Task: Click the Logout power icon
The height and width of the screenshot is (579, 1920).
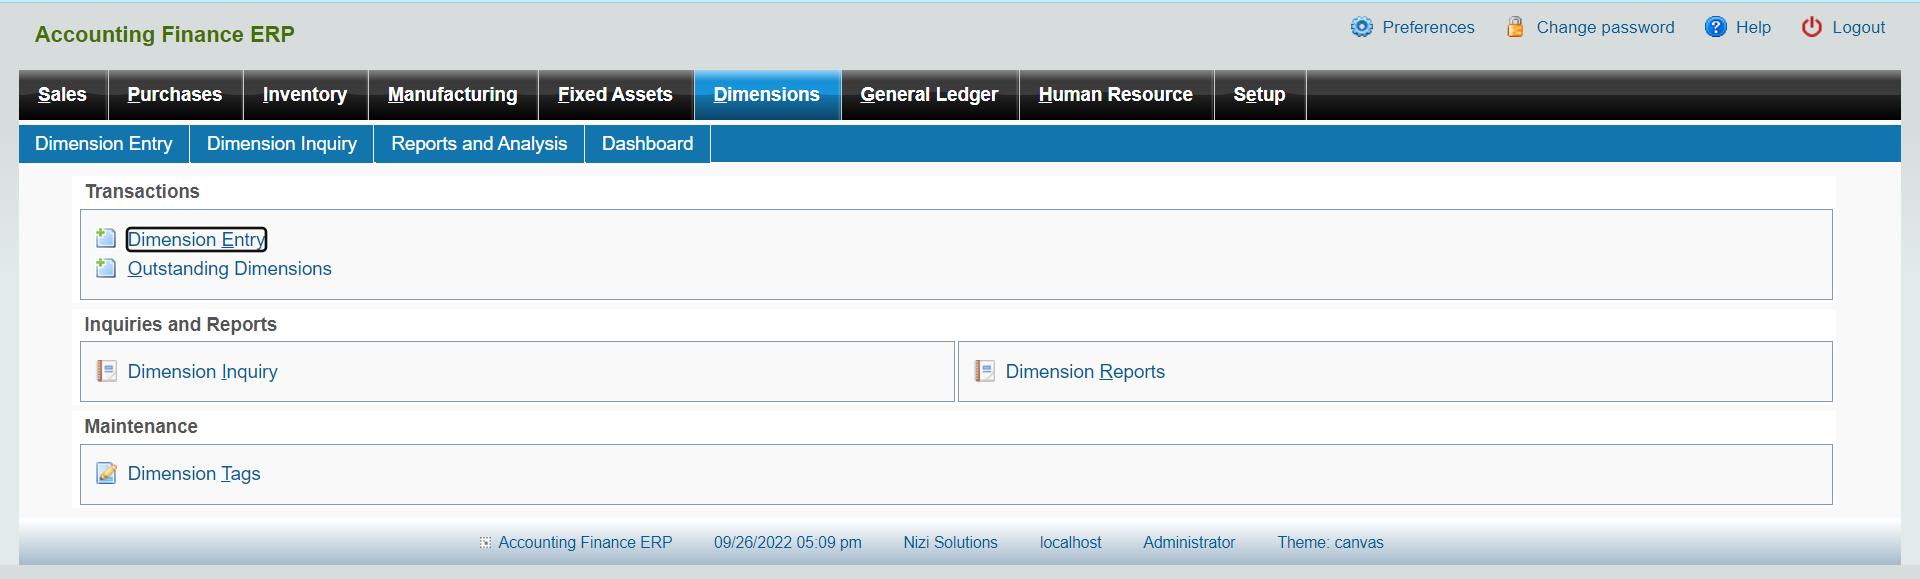Action: click(1811, 27)
